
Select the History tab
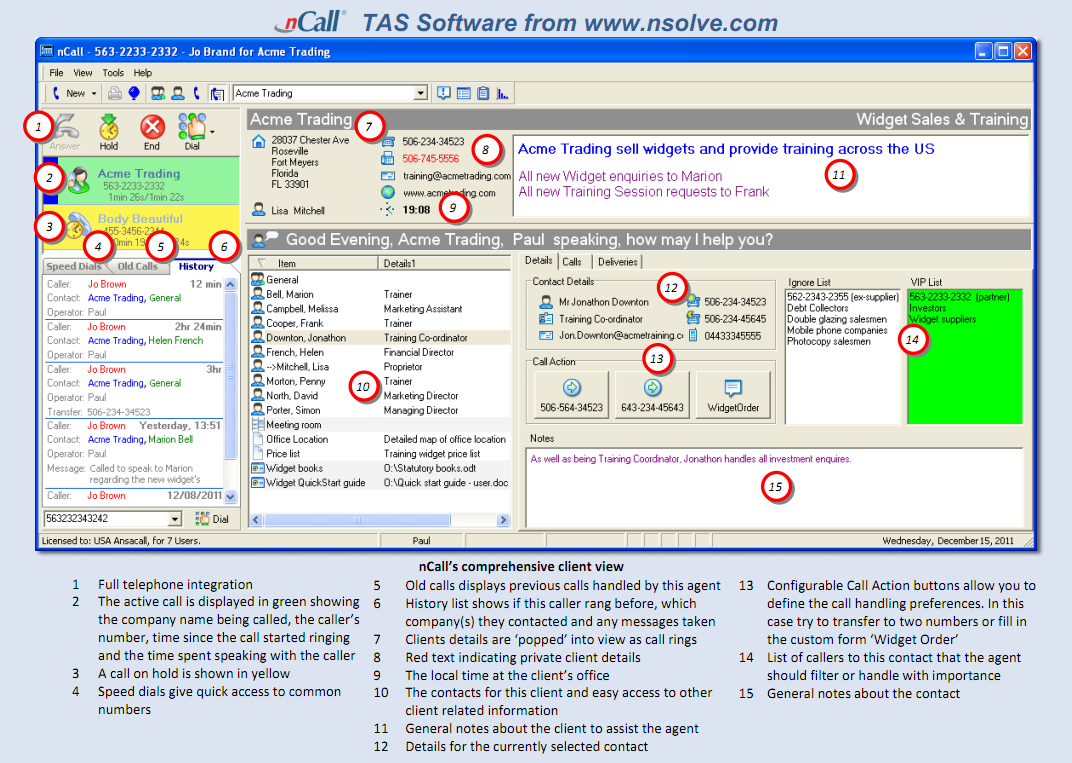pos(196,266)
